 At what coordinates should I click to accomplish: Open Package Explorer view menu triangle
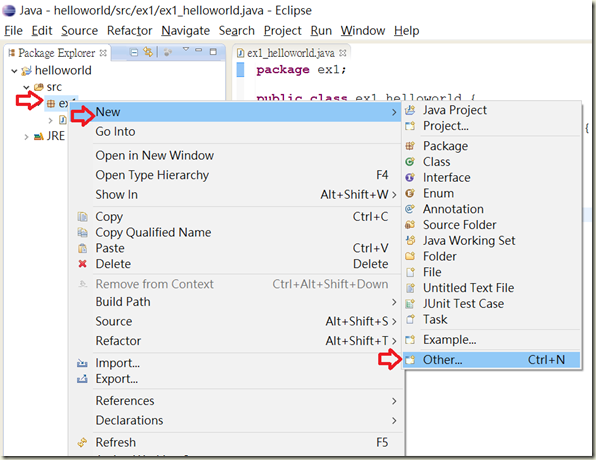[185, 49]
